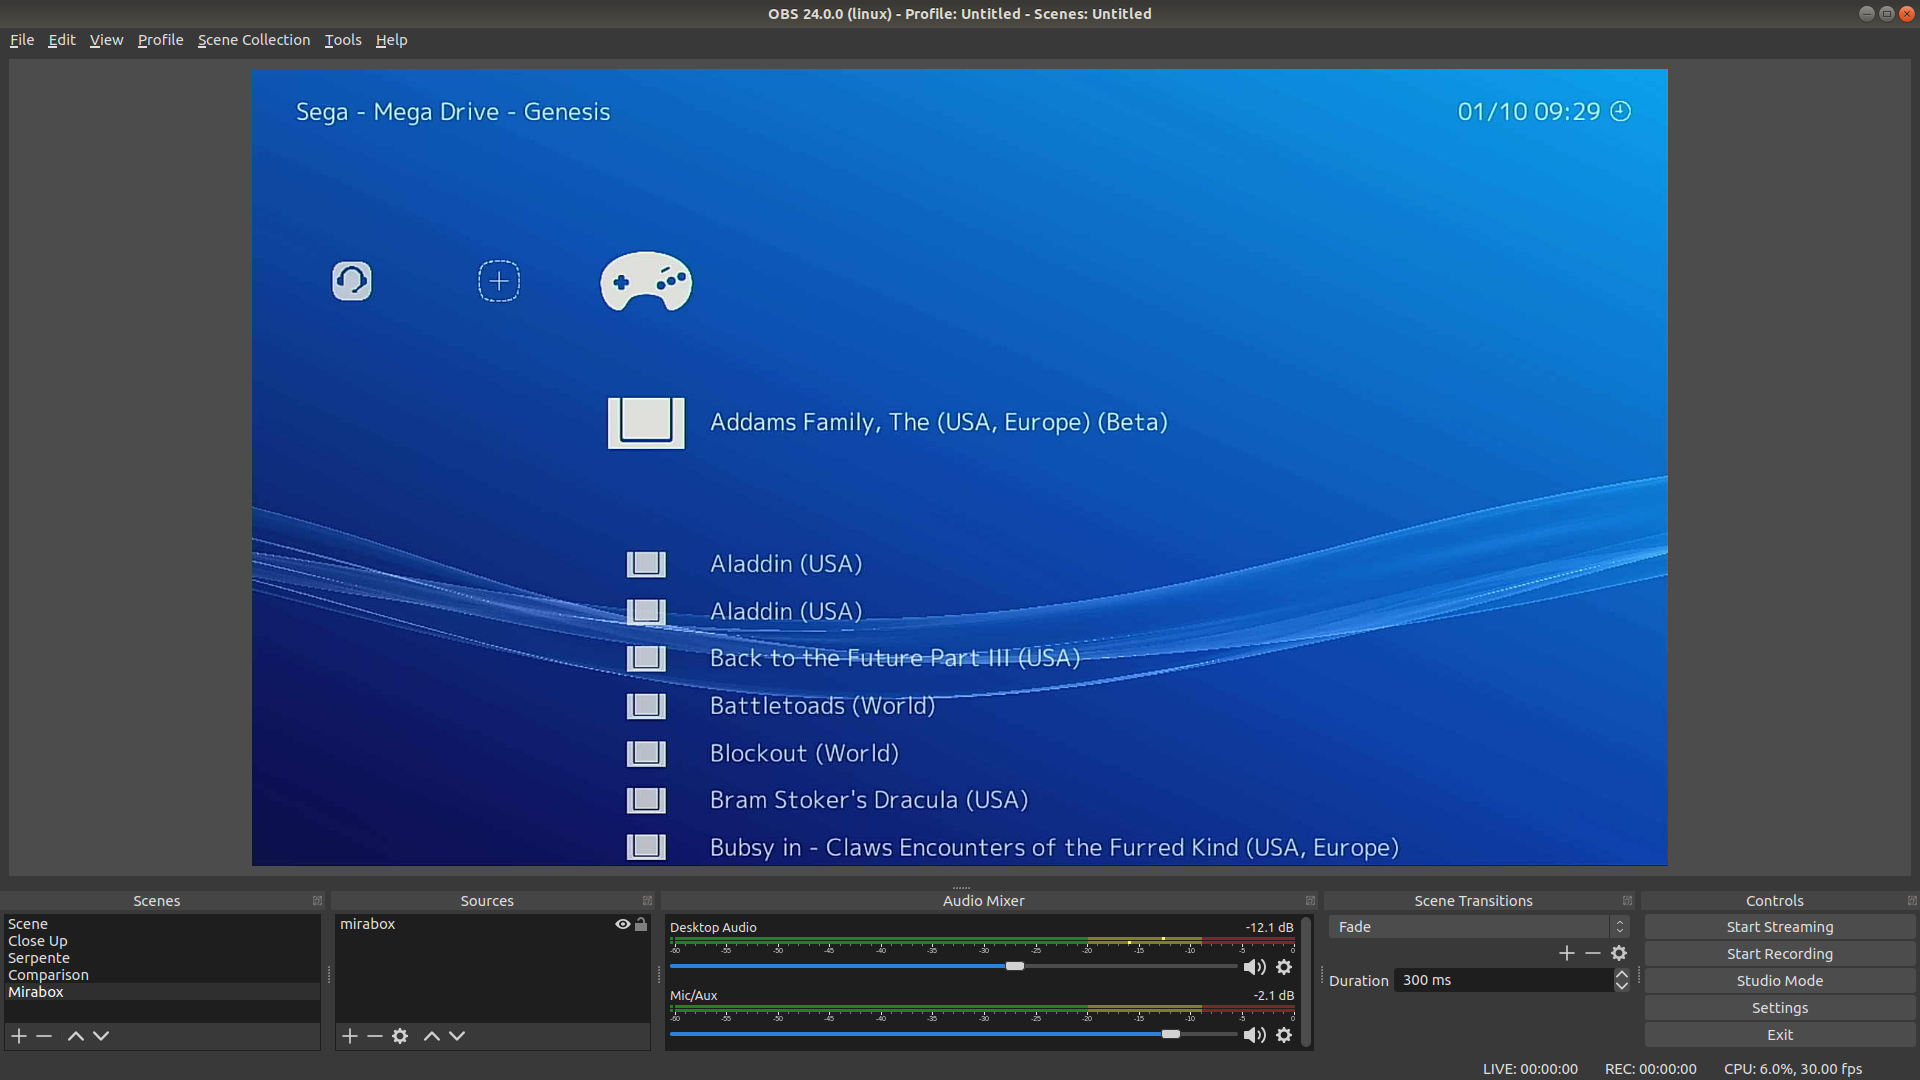Mute Mic/Aux speaker icon

point(1254,1035)
